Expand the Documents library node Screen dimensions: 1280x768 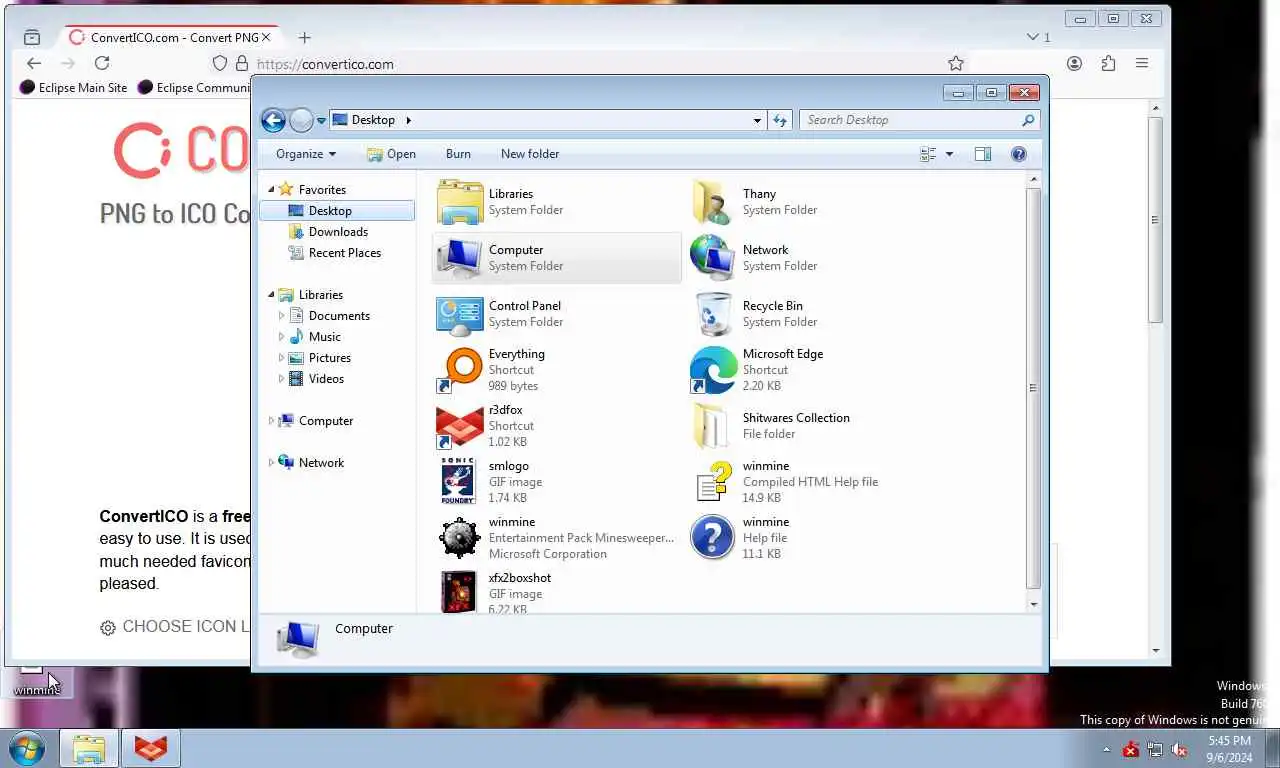(281, 316)
